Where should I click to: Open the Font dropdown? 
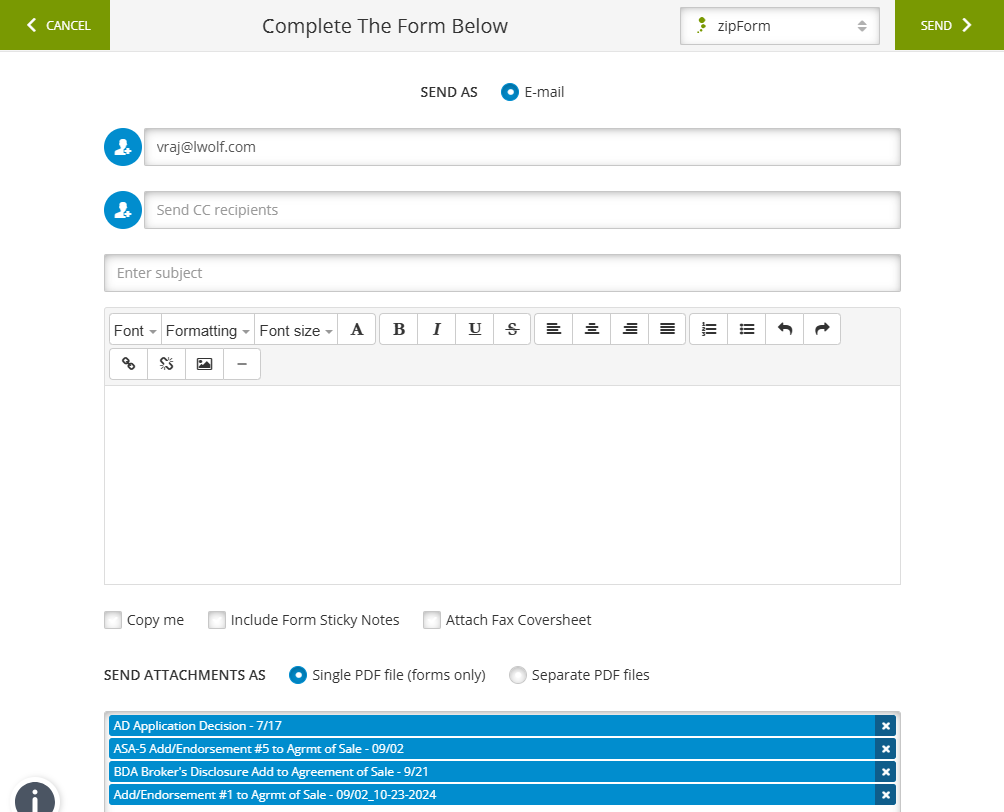pos(134,329)
